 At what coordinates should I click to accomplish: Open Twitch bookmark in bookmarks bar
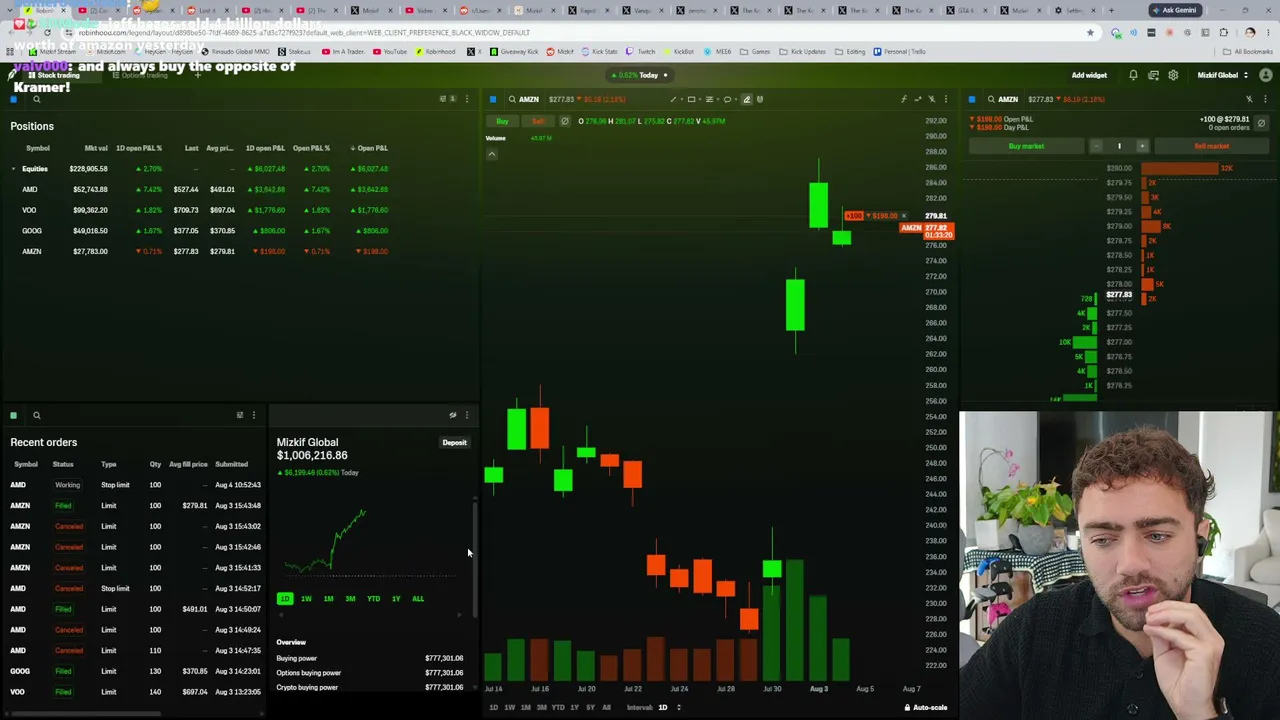click(641, 52)
